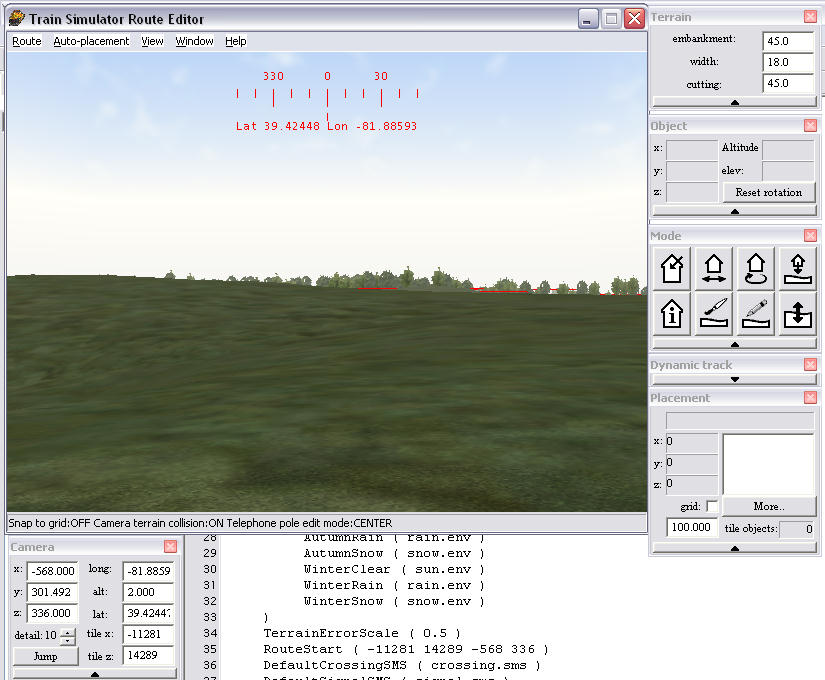Edit the terrain embankment value field
The image size is (825, 680).
click(788, 41)
